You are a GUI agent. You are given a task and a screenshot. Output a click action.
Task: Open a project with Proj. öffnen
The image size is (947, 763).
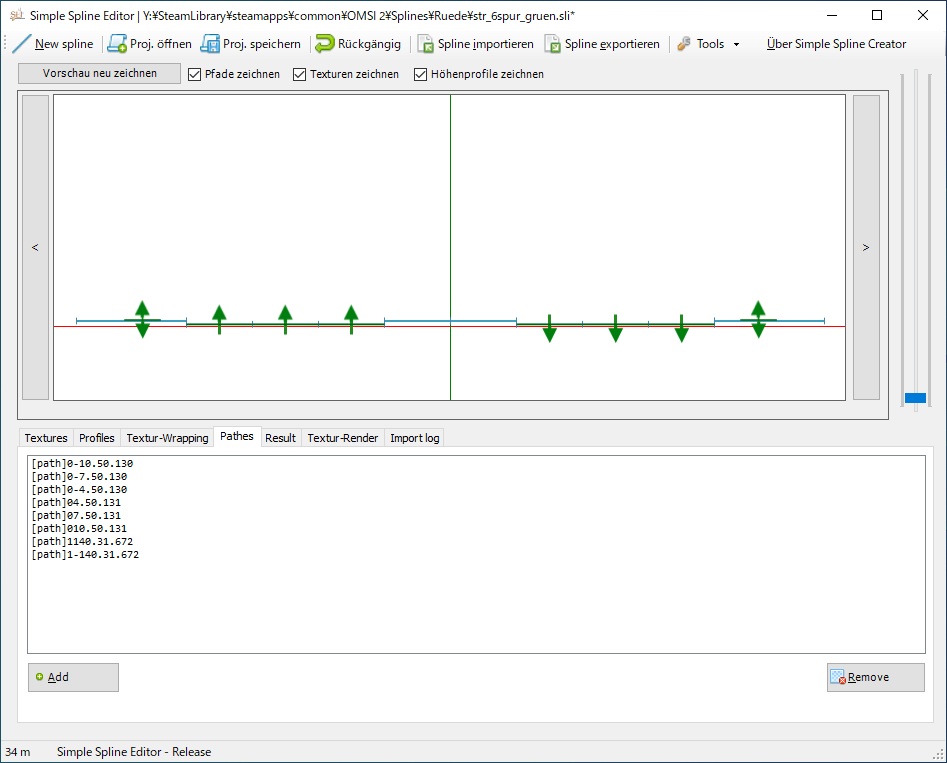coord(149,44)
